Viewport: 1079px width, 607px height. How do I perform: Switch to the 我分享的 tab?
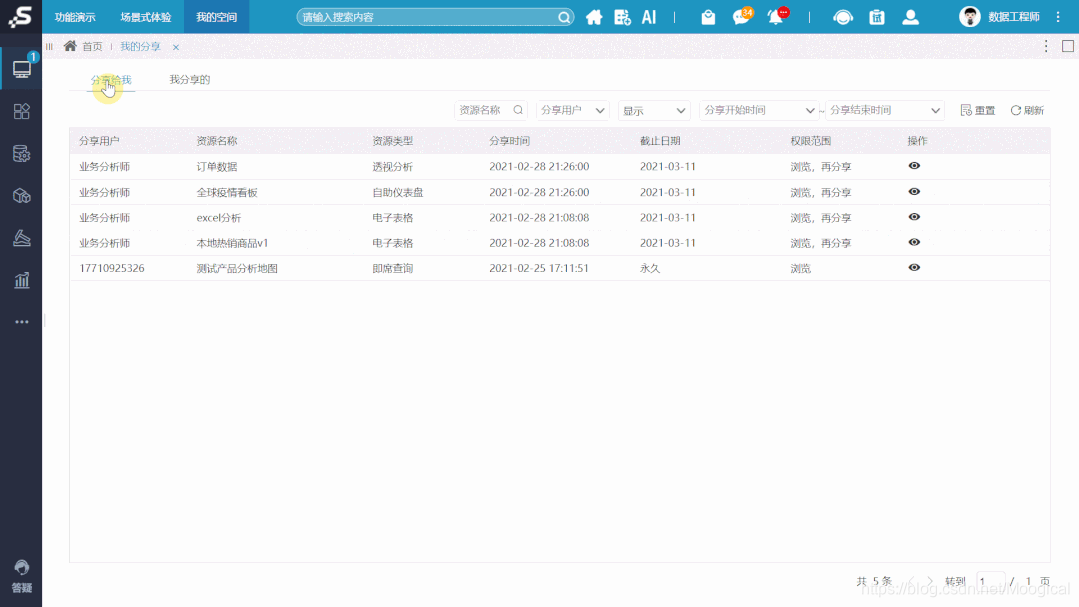190,80
